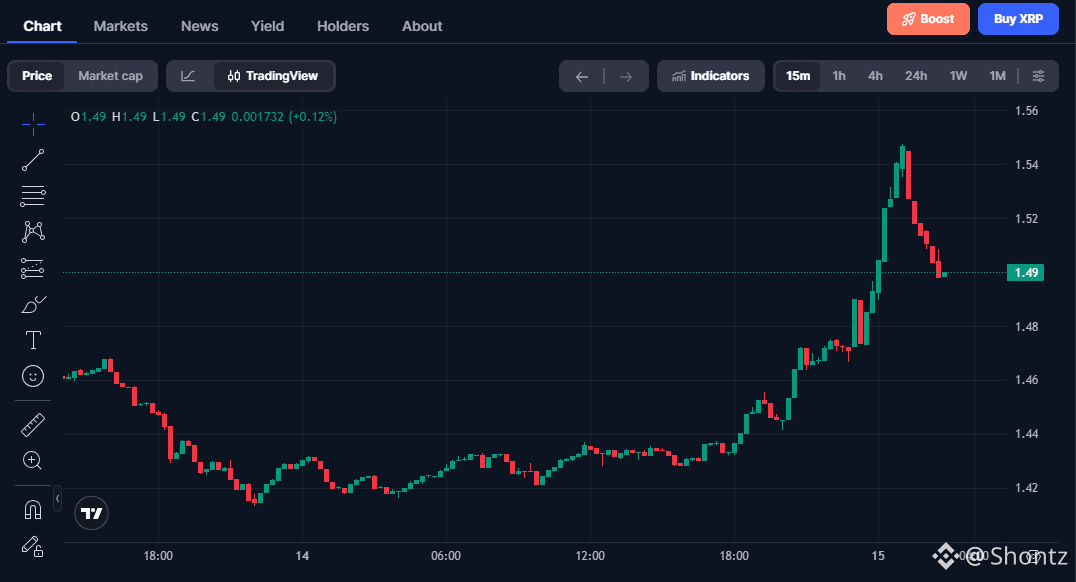Screen dimensions: 1076x582
Task: Select the XABCD pattern tool
Action: click(x=33, y=232)
